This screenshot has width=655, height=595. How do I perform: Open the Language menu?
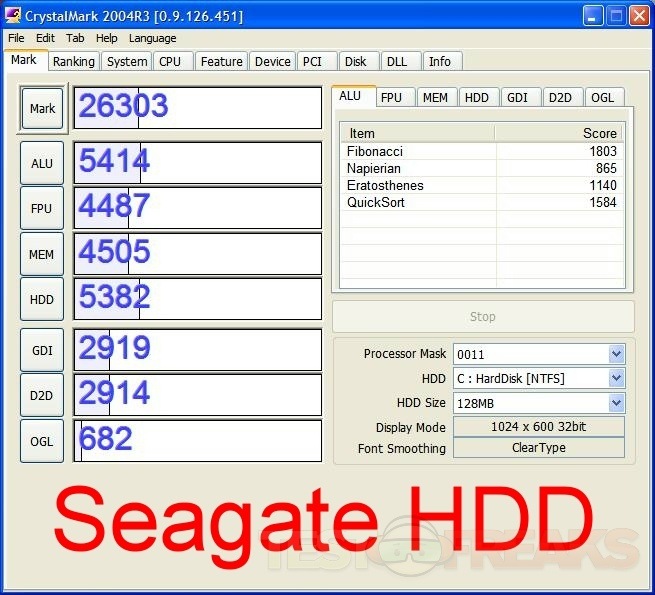pyautogui.click(x=152, y=38)
